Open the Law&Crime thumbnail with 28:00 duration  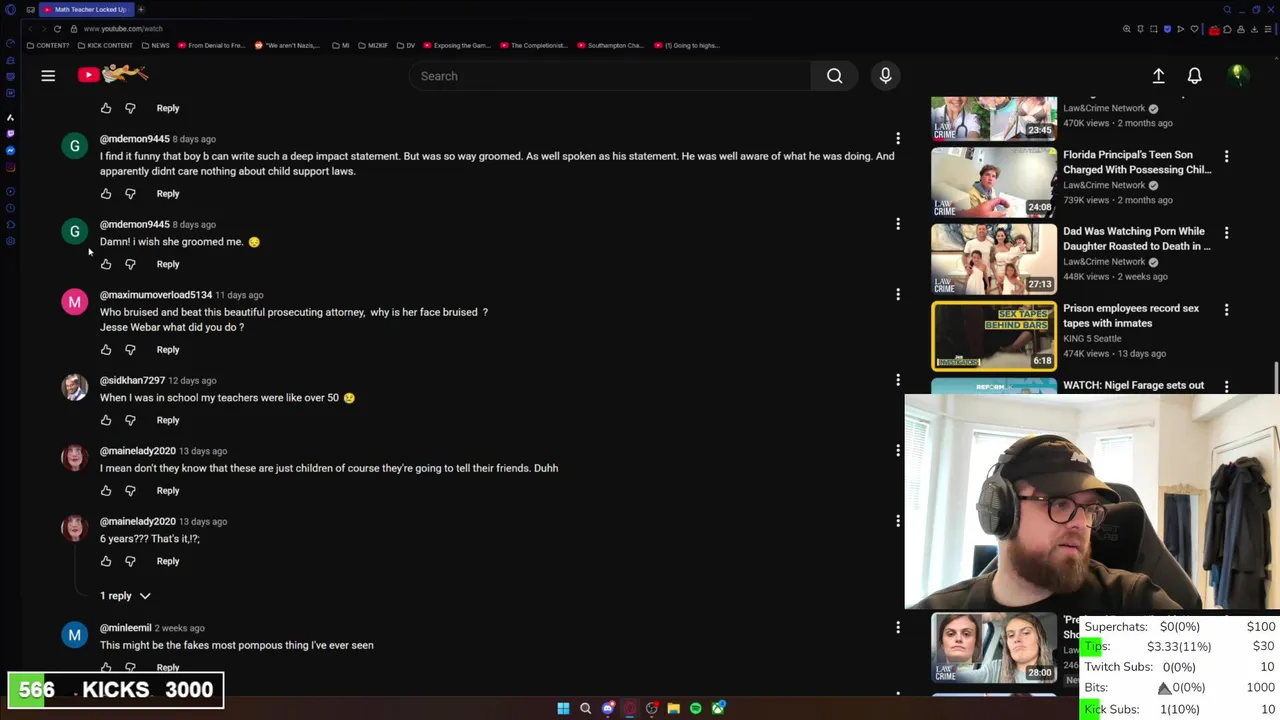click(x=993, y=648)
